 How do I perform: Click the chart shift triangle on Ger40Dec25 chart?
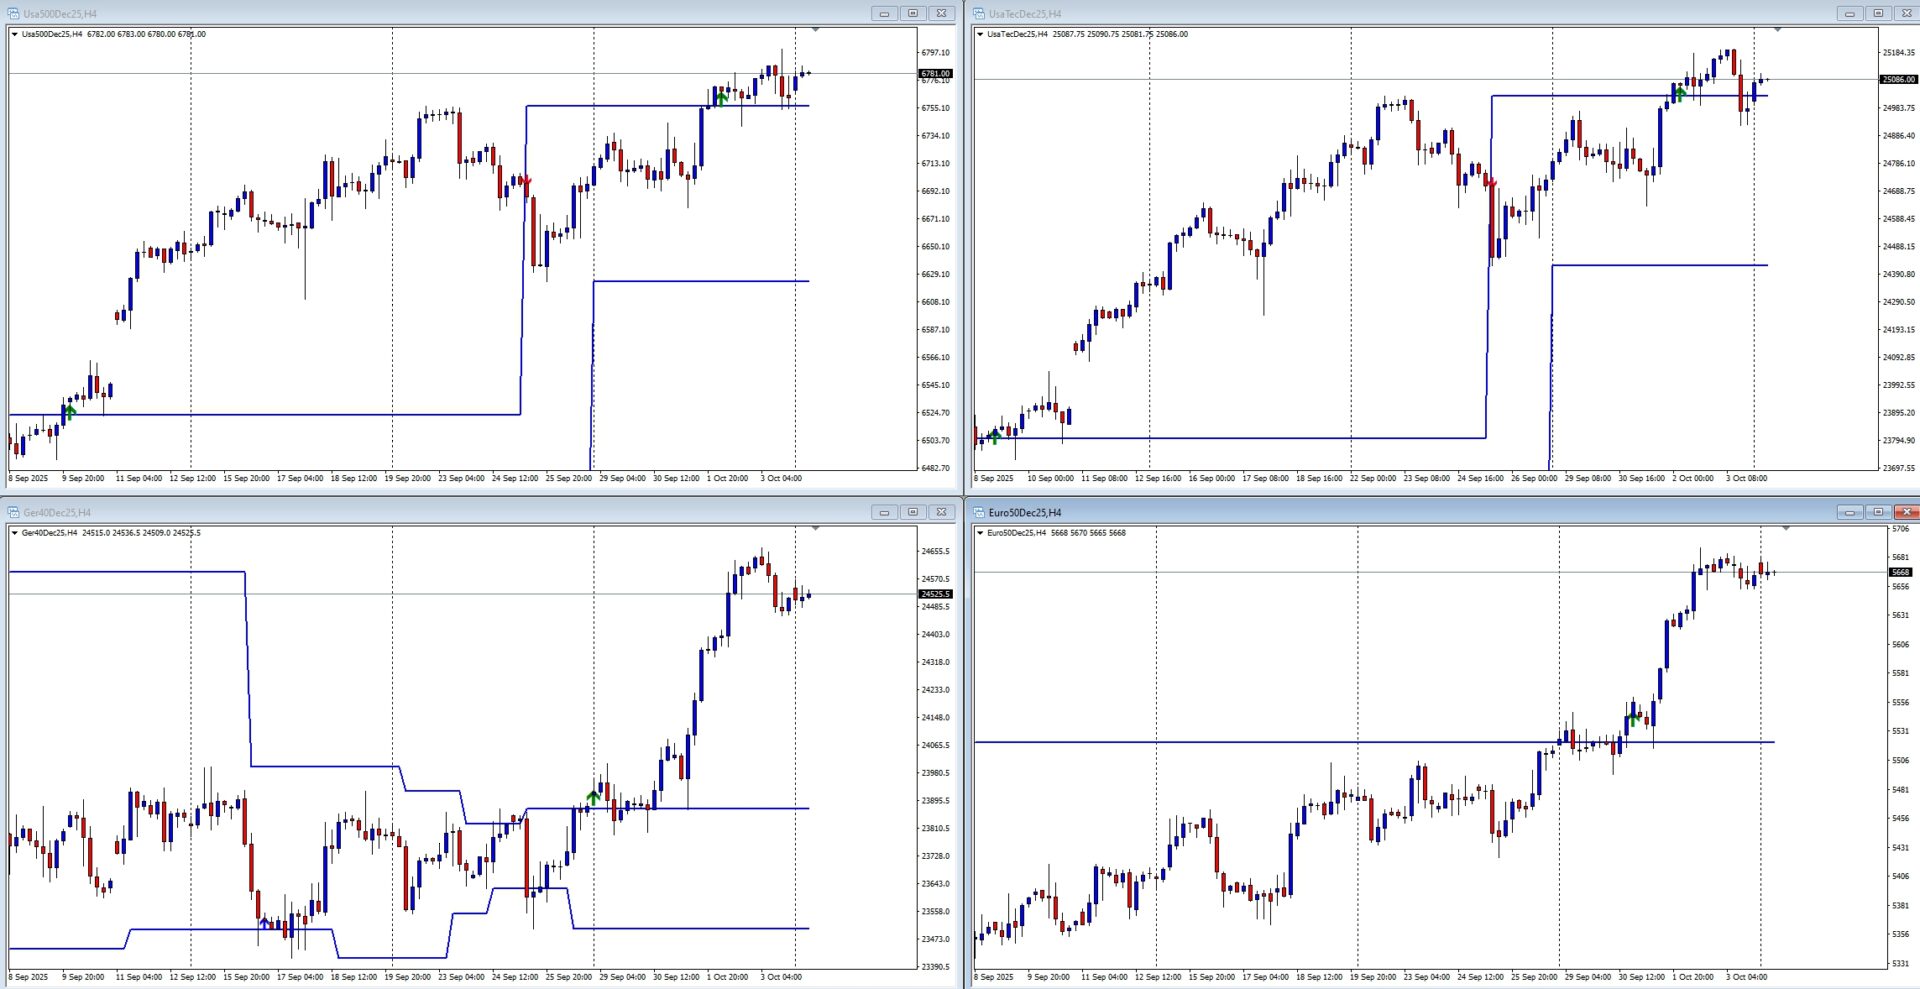click(x=815, y=528)
